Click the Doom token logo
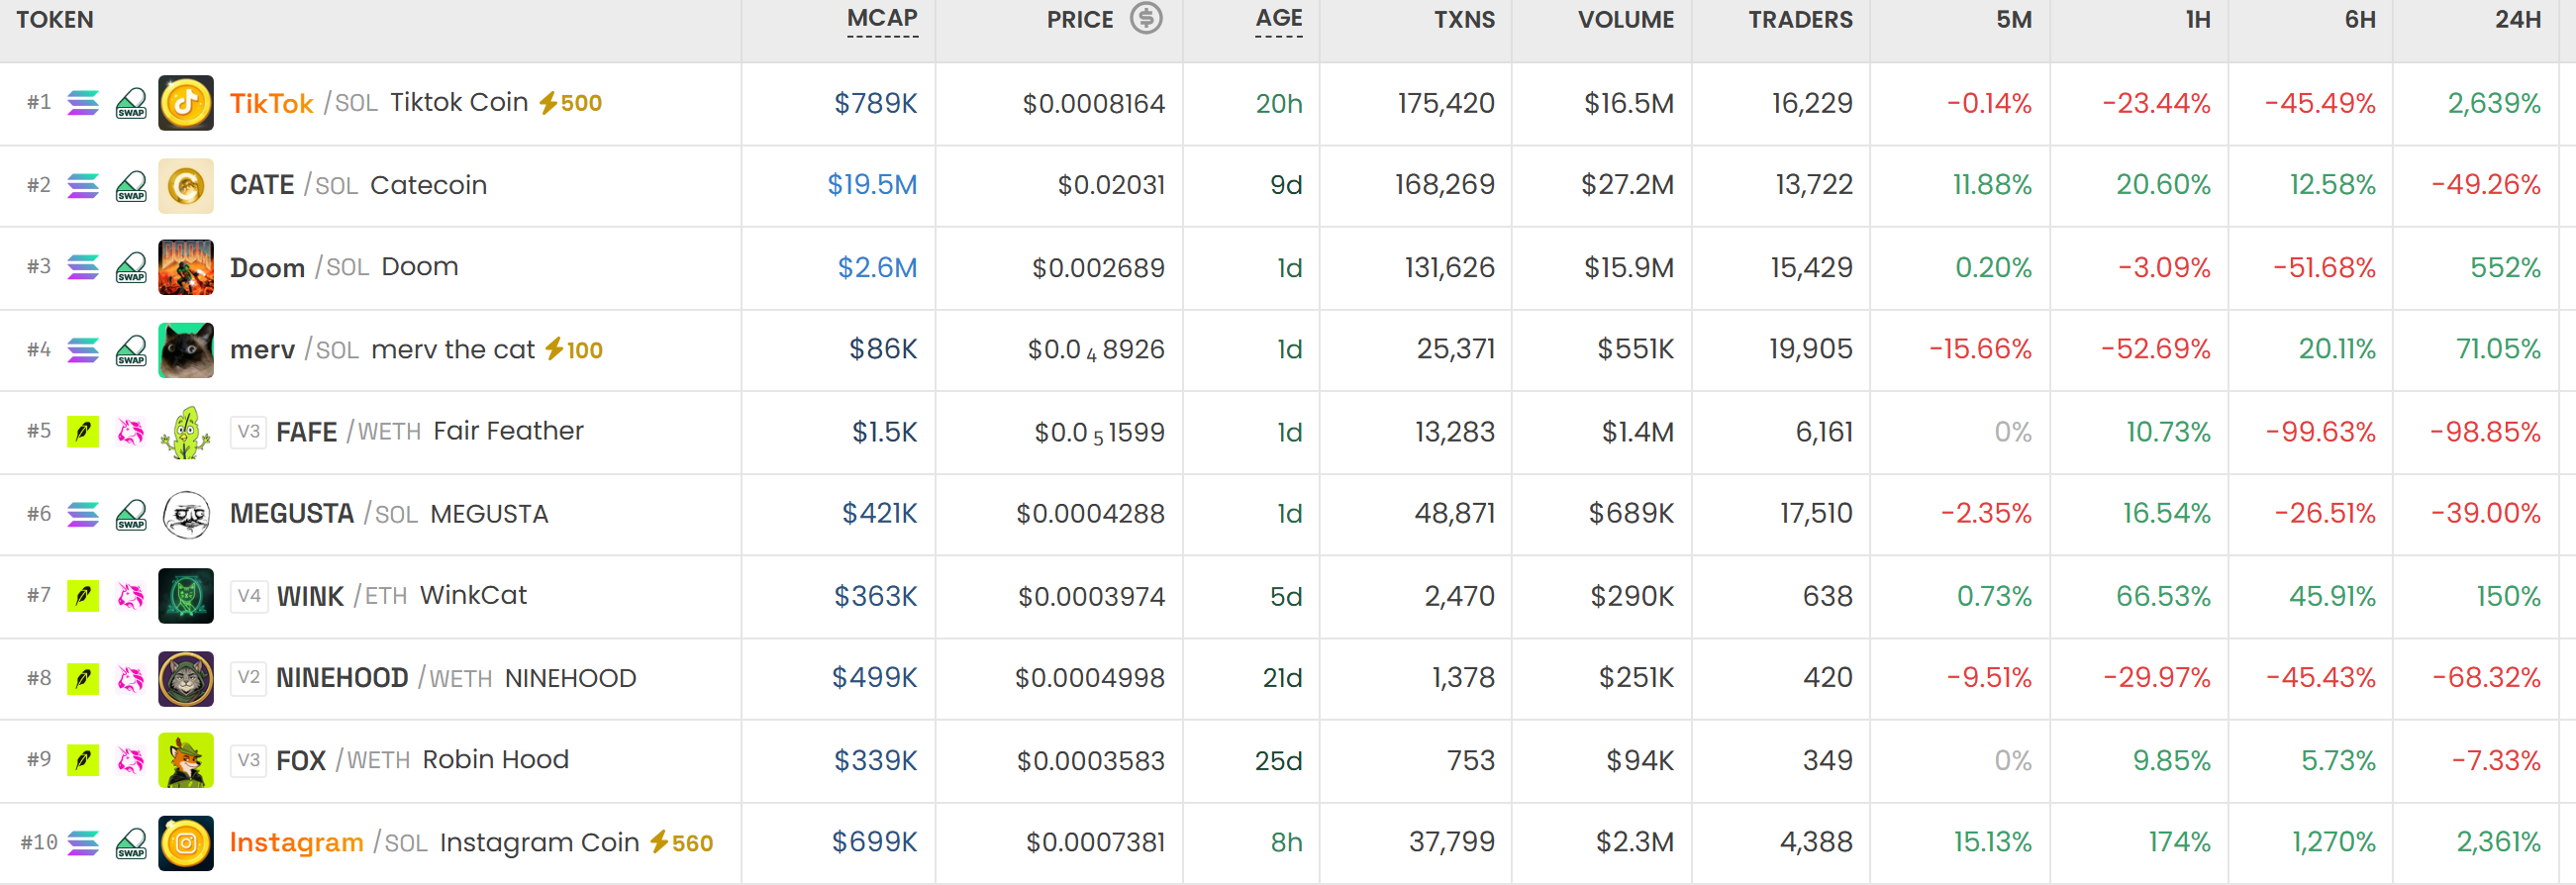The width and height of the screenshot is (2576, 885). 186,267
